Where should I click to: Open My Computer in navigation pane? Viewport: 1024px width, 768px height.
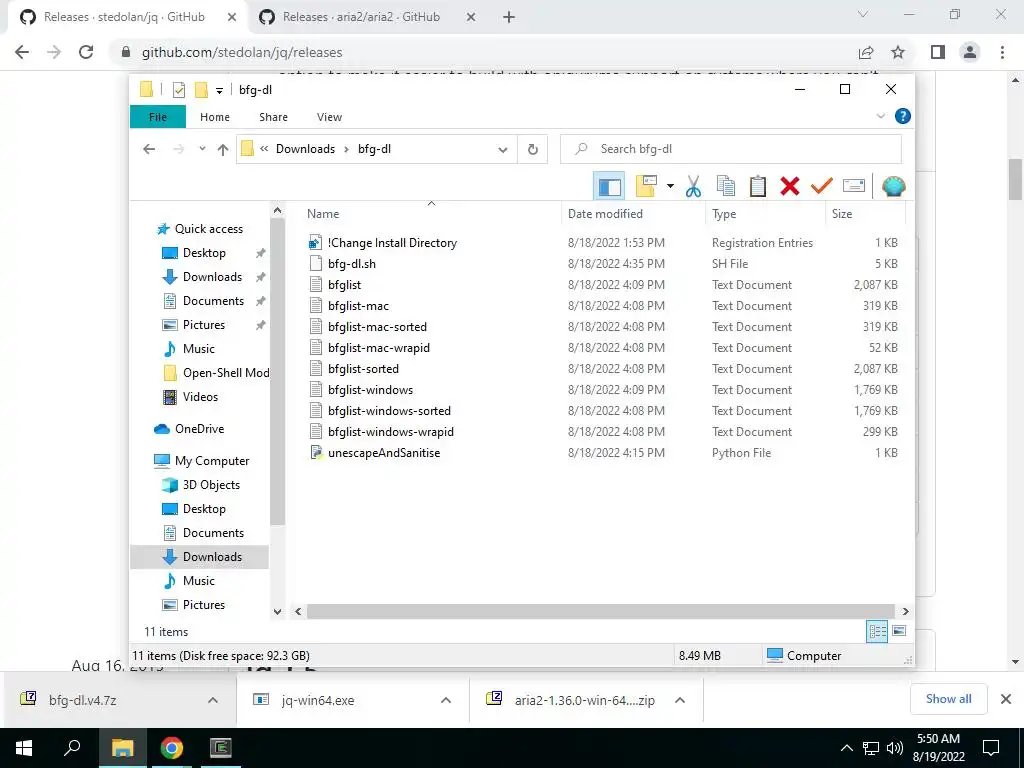click(212, 461)
